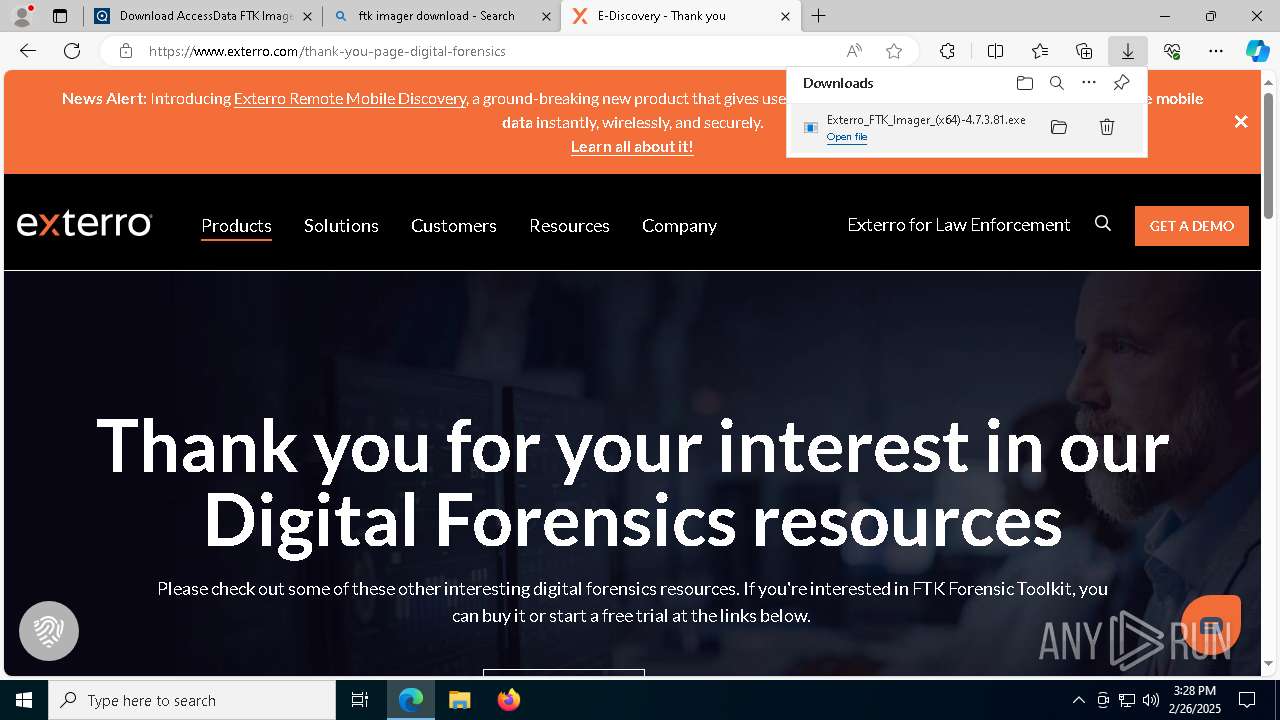This screenshot has width=1280, height=720.
Task: Click the Open file link
Action: [846, 137]
